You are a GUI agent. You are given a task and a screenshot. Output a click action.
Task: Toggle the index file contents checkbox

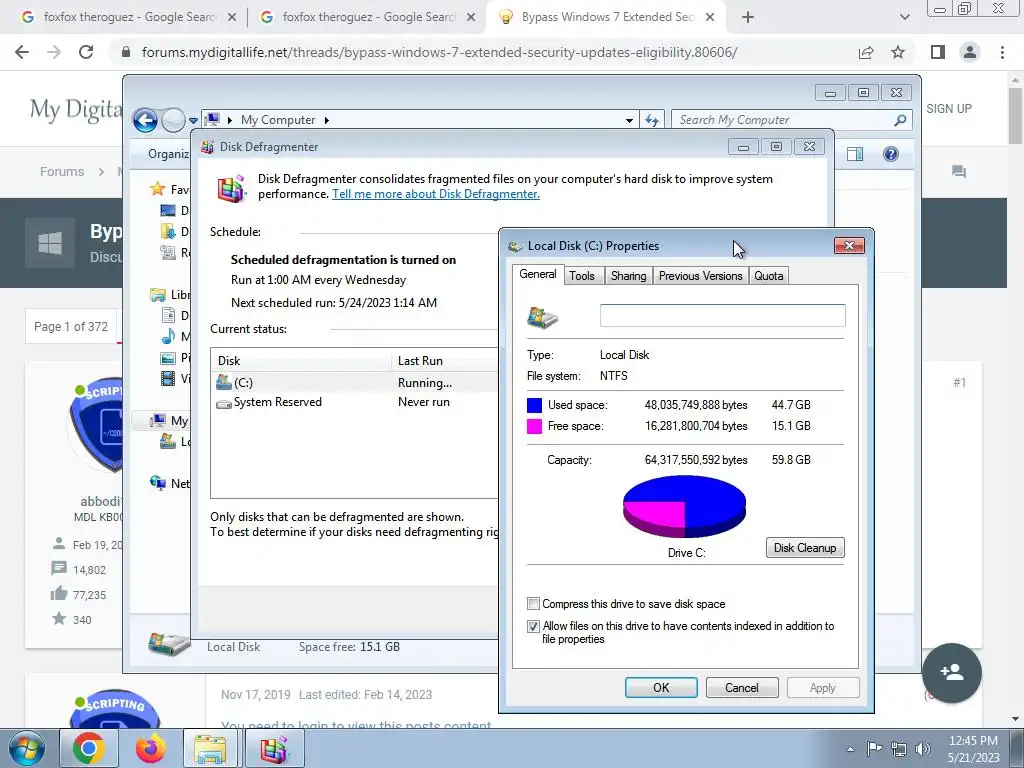[534, 626]
